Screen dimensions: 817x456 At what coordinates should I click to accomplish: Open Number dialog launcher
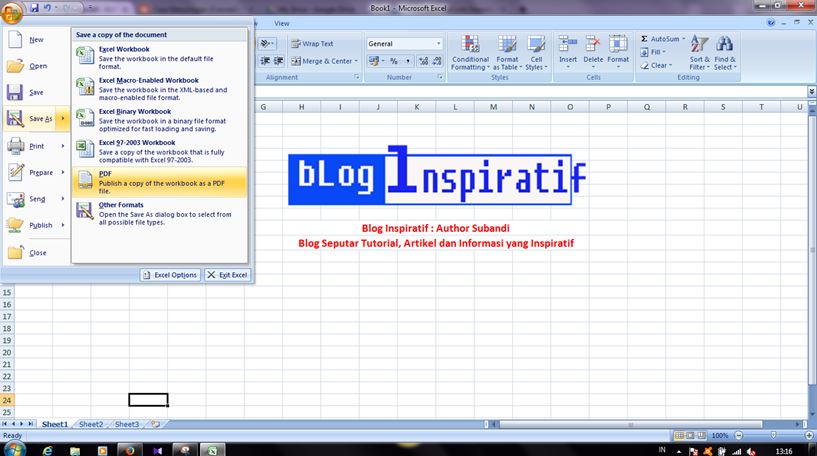click(x=440, y=77)
